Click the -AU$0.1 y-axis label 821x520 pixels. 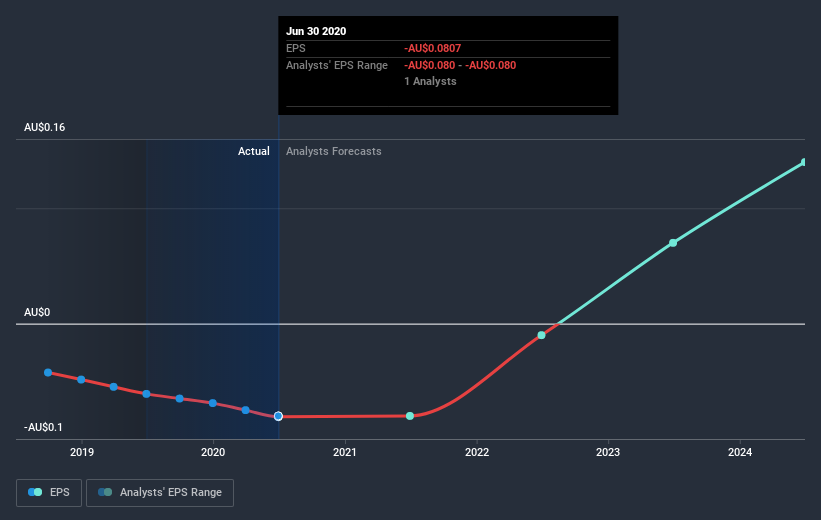tap(43, 427)
